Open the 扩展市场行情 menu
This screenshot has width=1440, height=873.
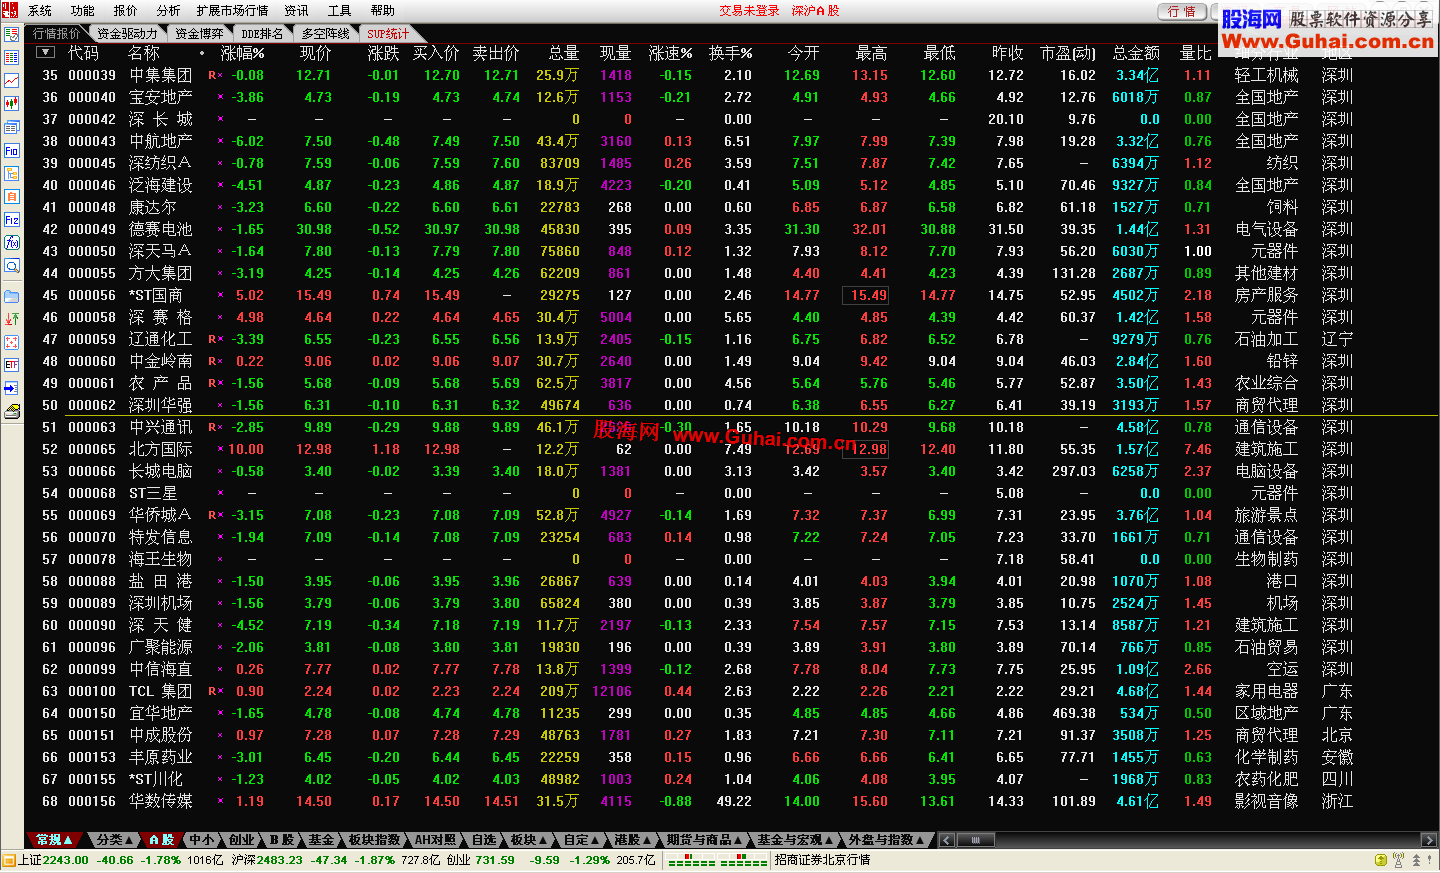tap(233, 11)
